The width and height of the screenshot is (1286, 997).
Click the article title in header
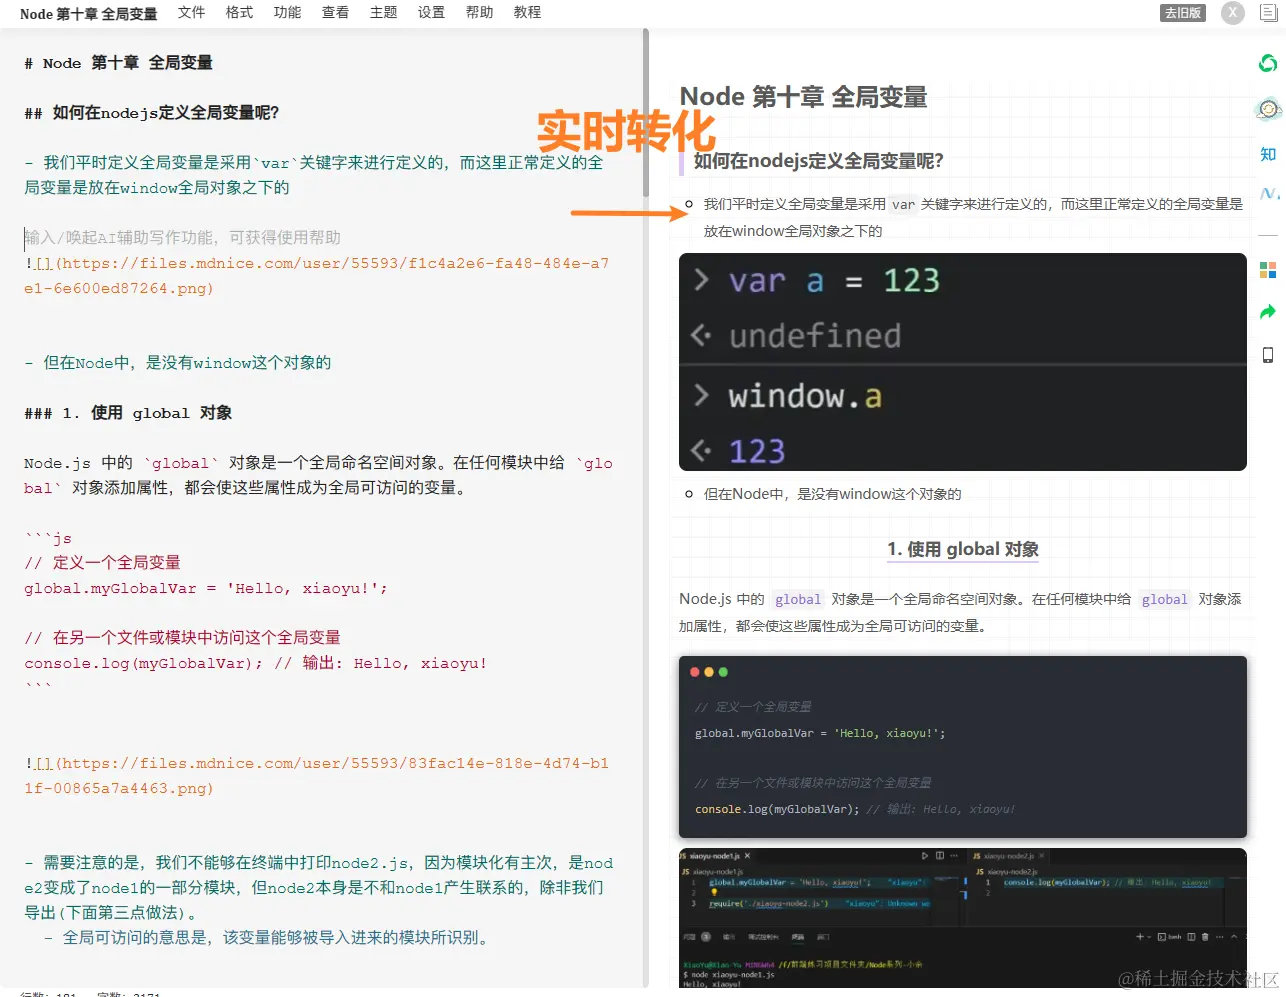(x=88, y=13)
